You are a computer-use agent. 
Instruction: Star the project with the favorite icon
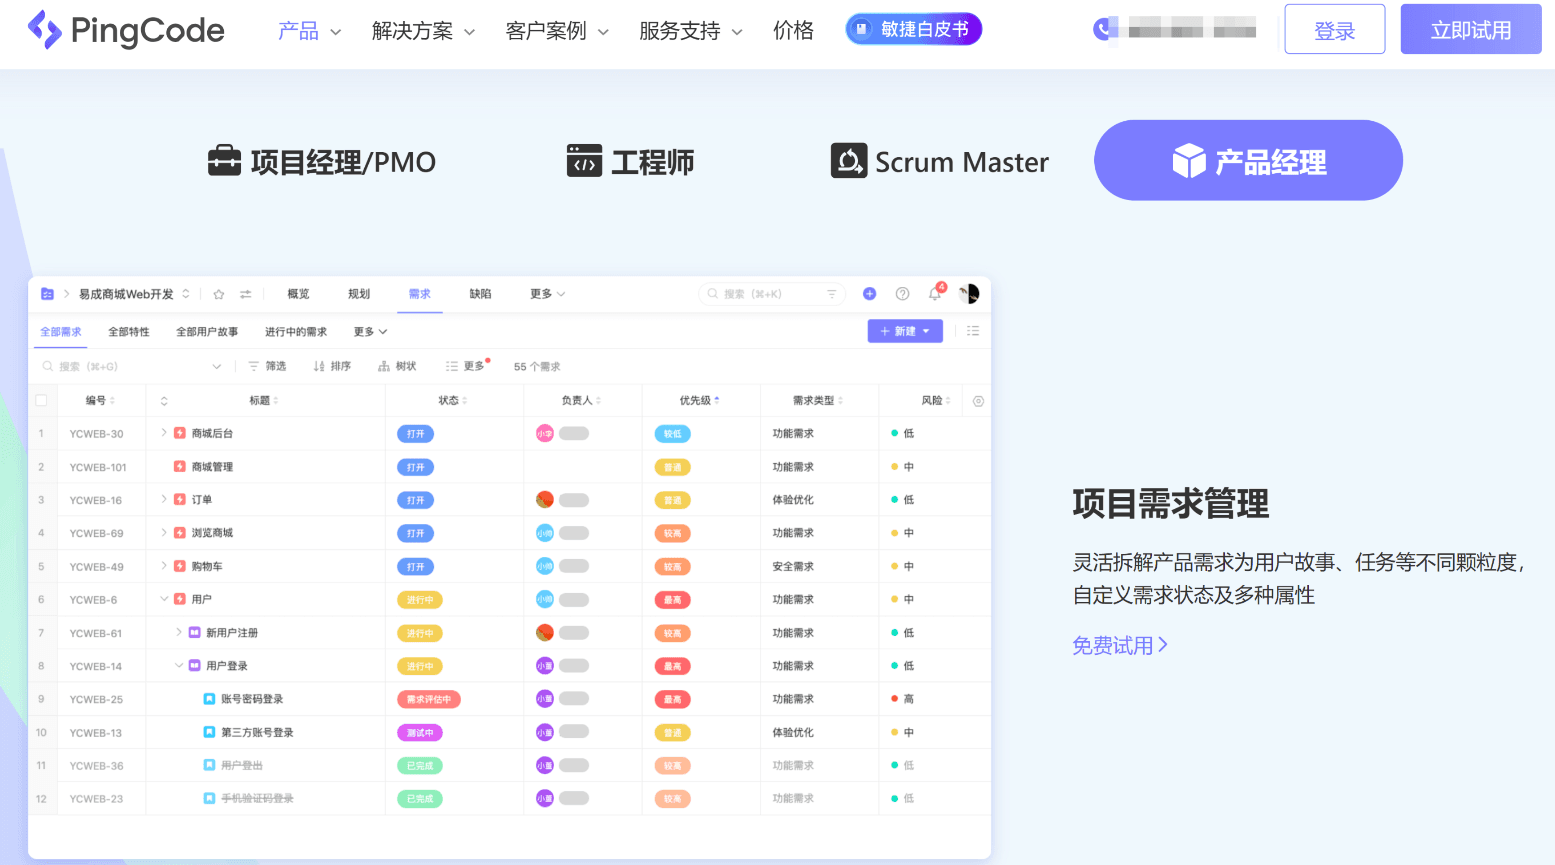click(x=219, y=294)
